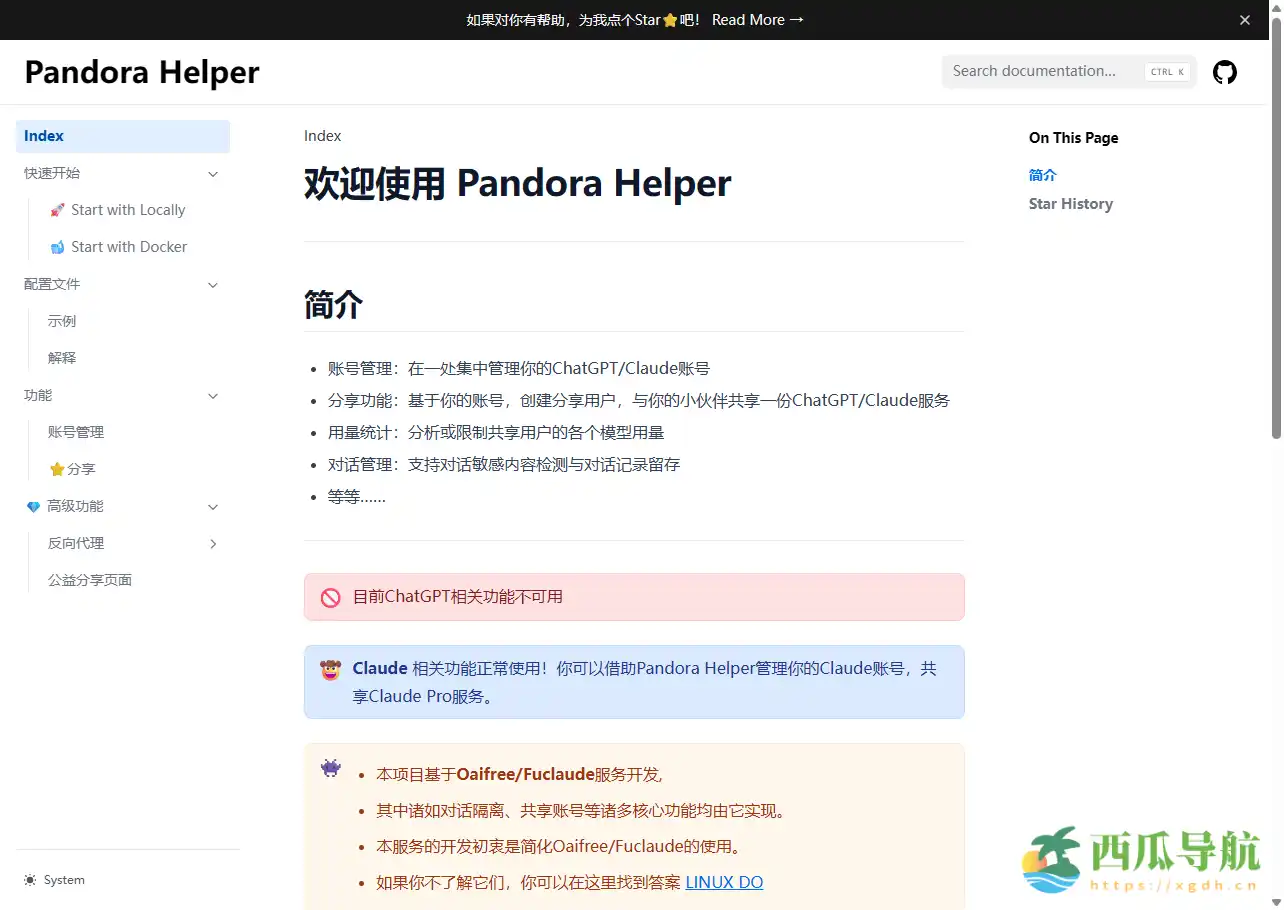This screenshot has width=1284, height=910.
Task: Open the project's GitHub page
Action: (1224, 71)
